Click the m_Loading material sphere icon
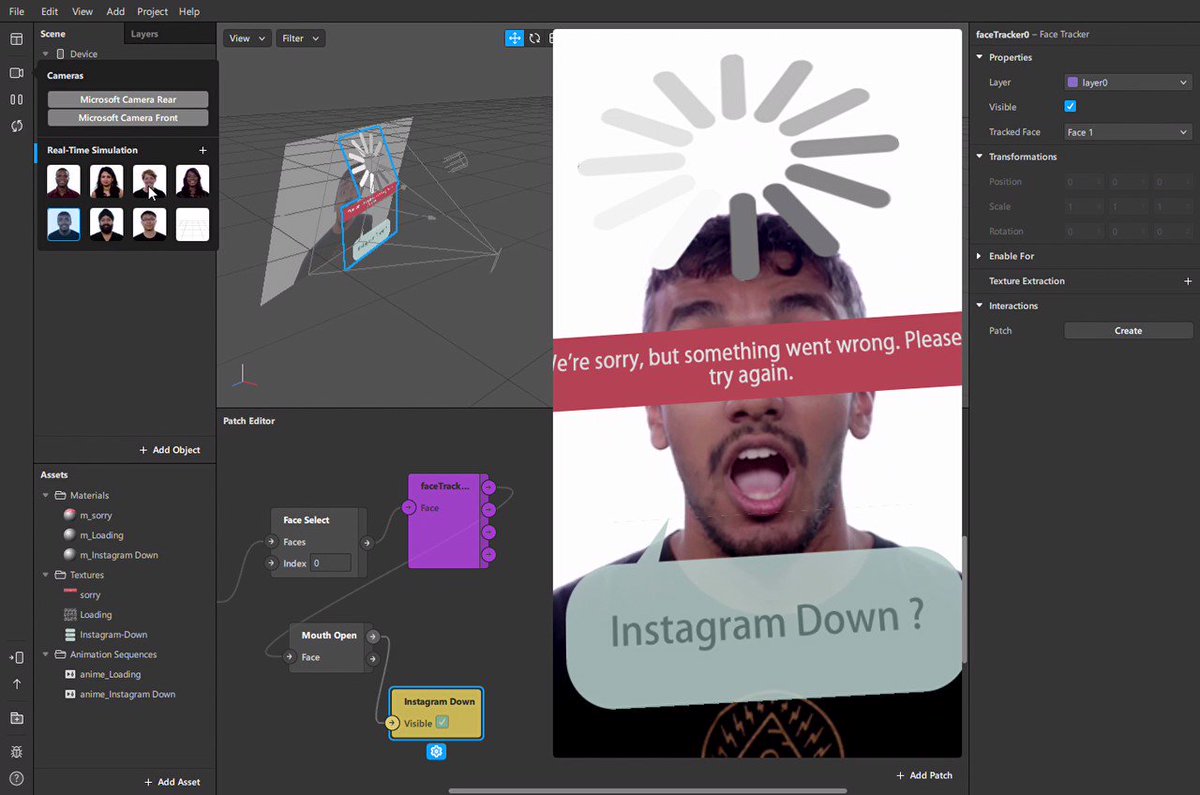This screenshot has height=795, width=1200. click(x=69, y=535)
